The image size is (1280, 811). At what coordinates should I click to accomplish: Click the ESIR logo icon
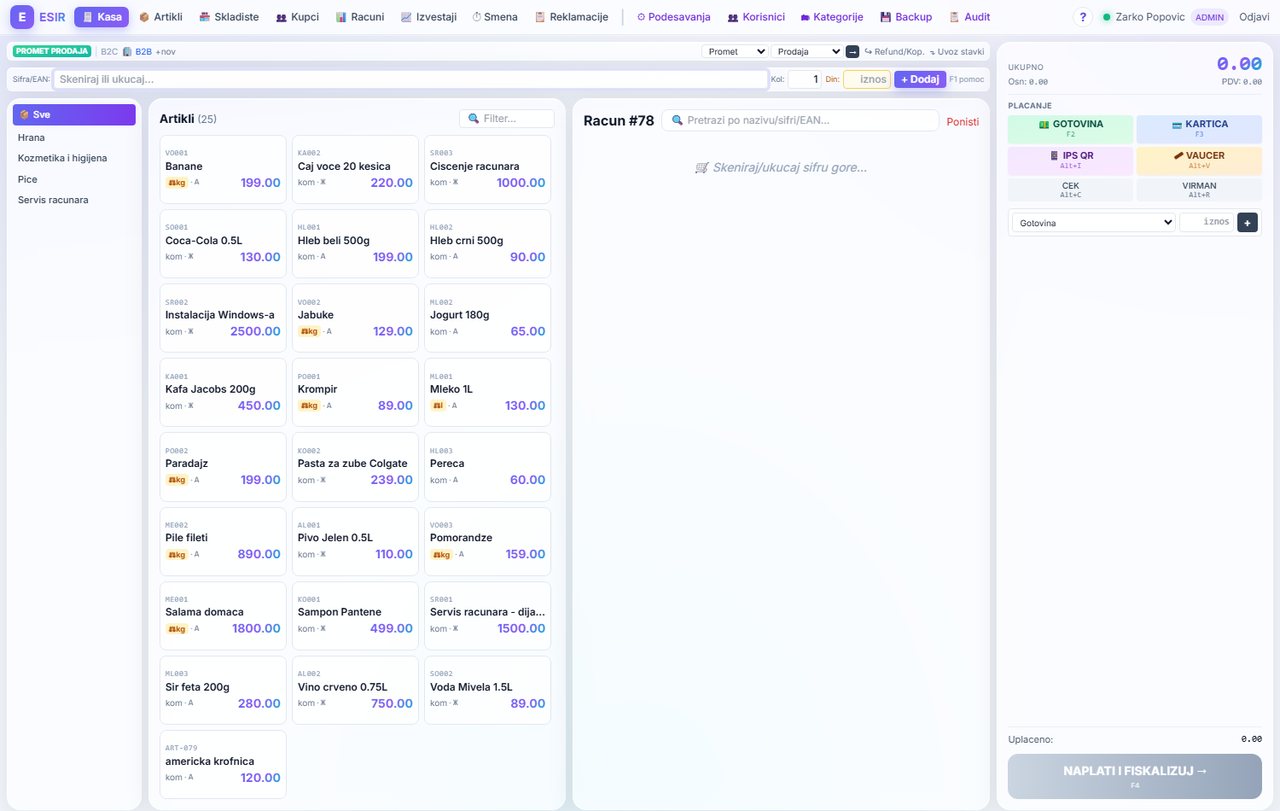[x=22, y=17]
